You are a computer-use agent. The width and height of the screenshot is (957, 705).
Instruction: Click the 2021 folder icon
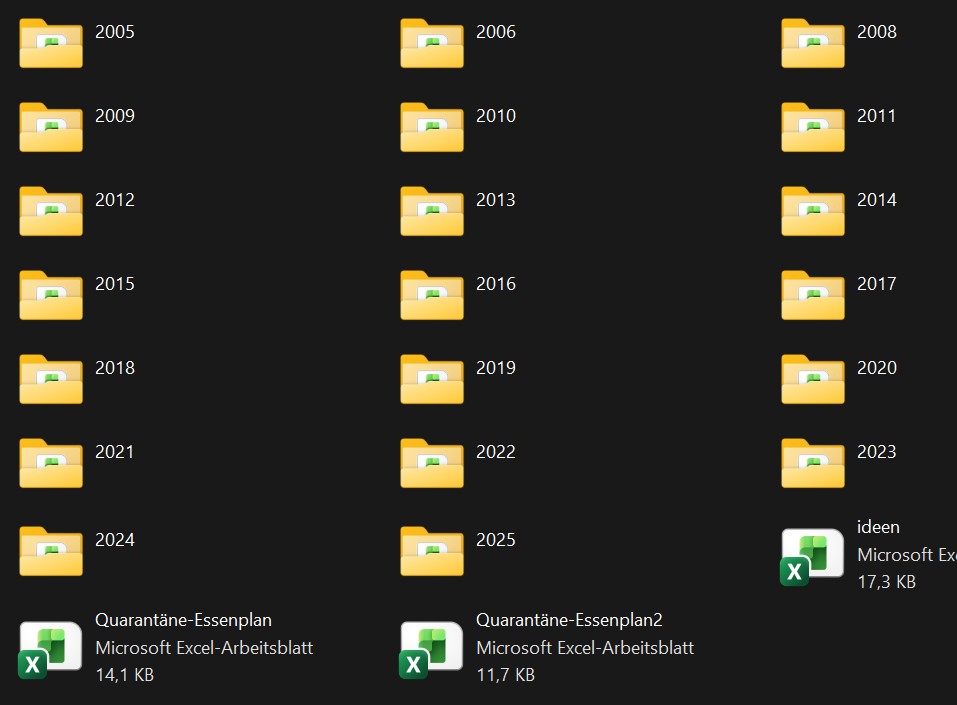click(x=51, y=463)
